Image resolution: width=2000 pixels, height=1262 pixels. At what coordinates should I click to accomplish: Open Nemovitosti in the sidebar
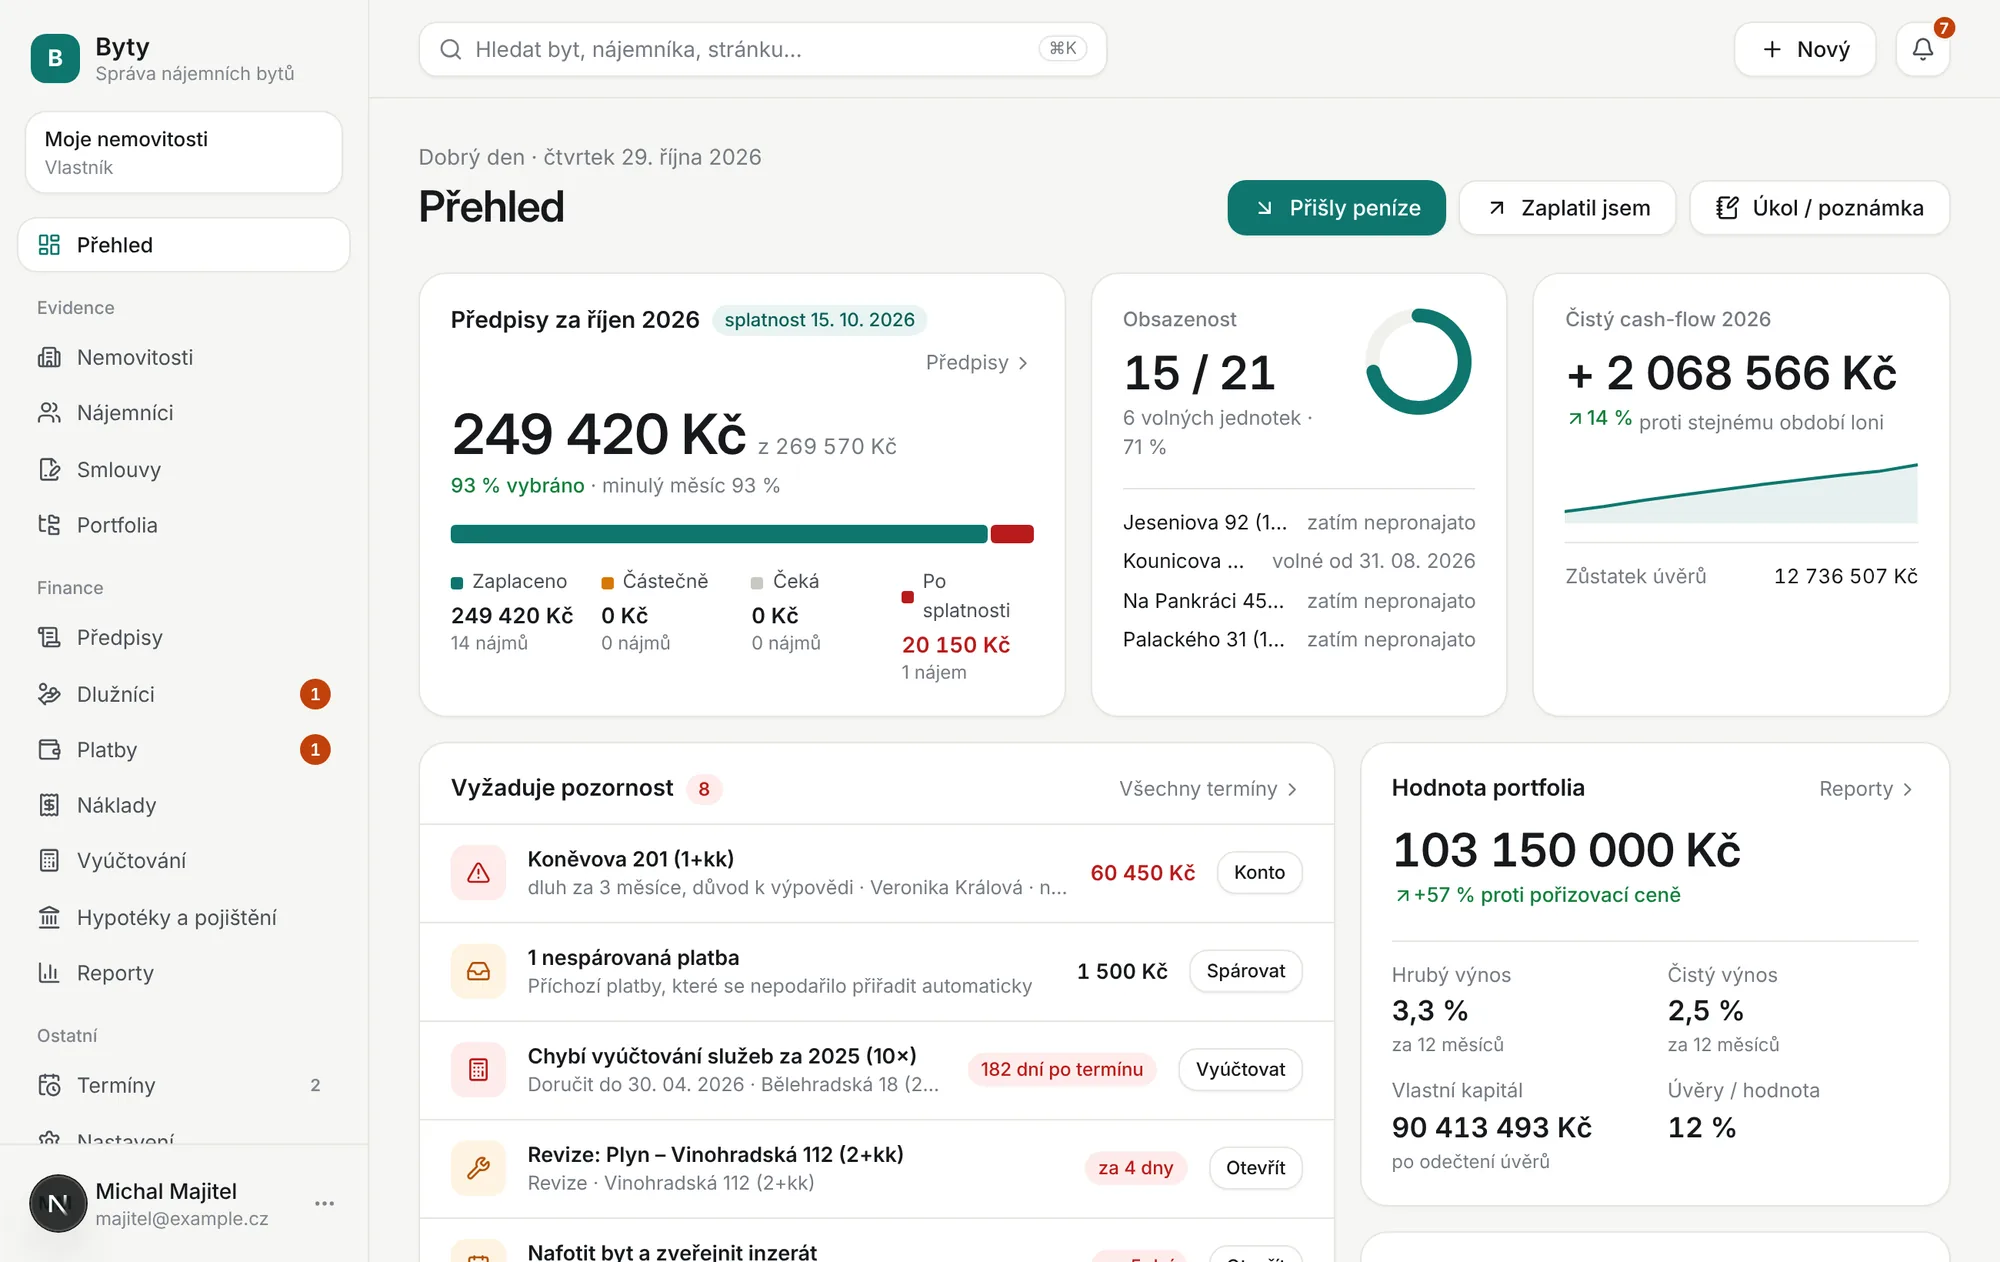click(183, 357)
